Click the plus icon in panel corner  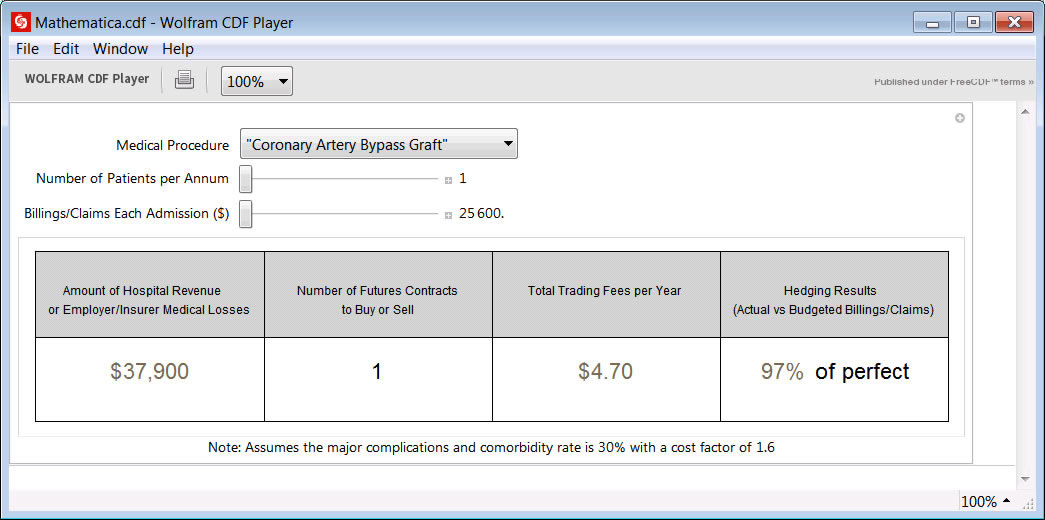(960, 119)
